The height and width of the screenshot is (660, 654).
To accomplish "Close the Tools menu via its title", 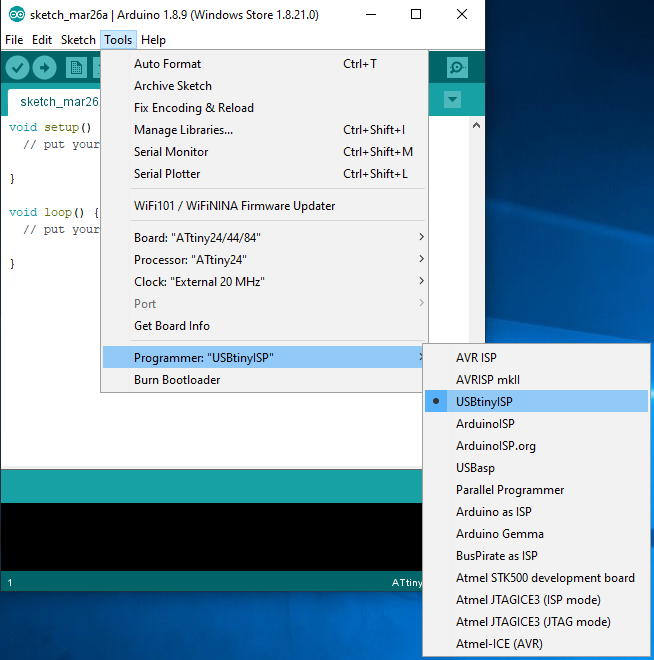I will 118,40.
